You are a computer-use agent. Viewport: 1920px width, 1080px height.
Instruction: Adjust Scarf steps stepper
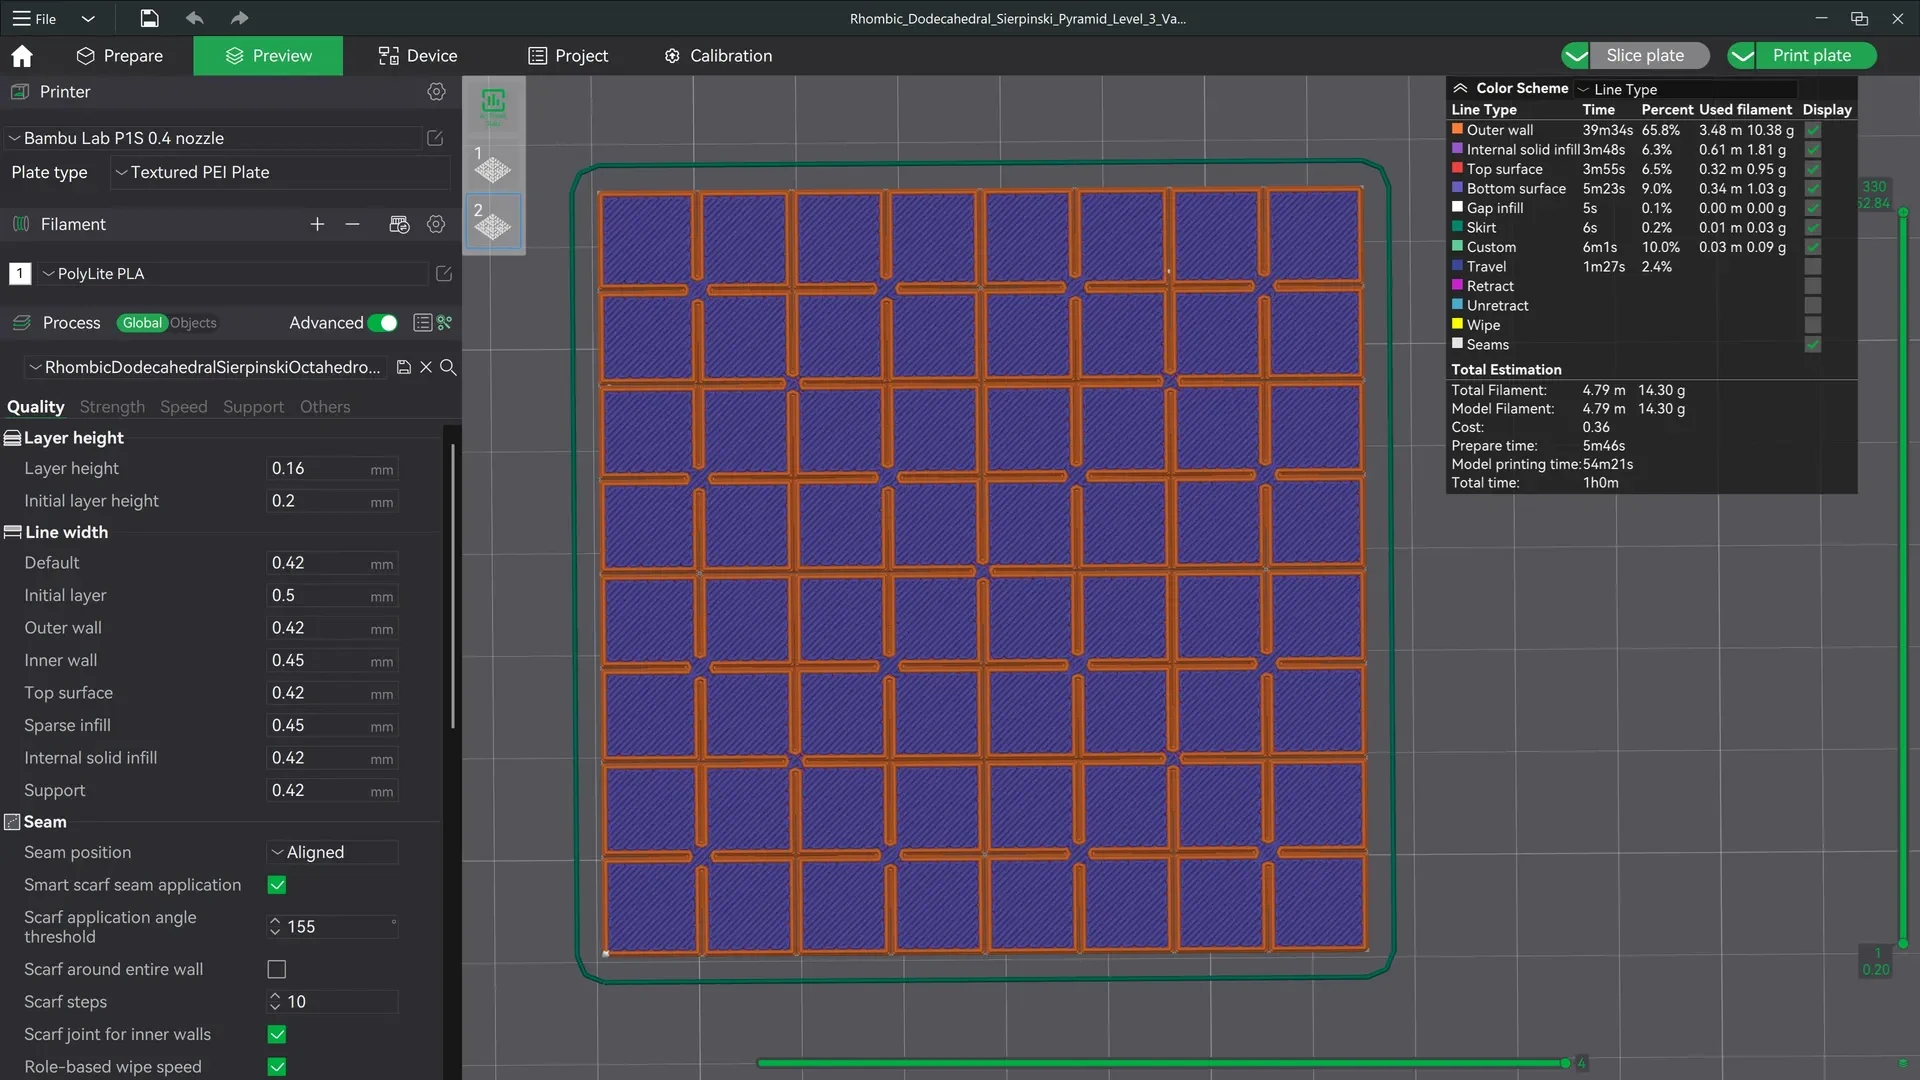275,1002
